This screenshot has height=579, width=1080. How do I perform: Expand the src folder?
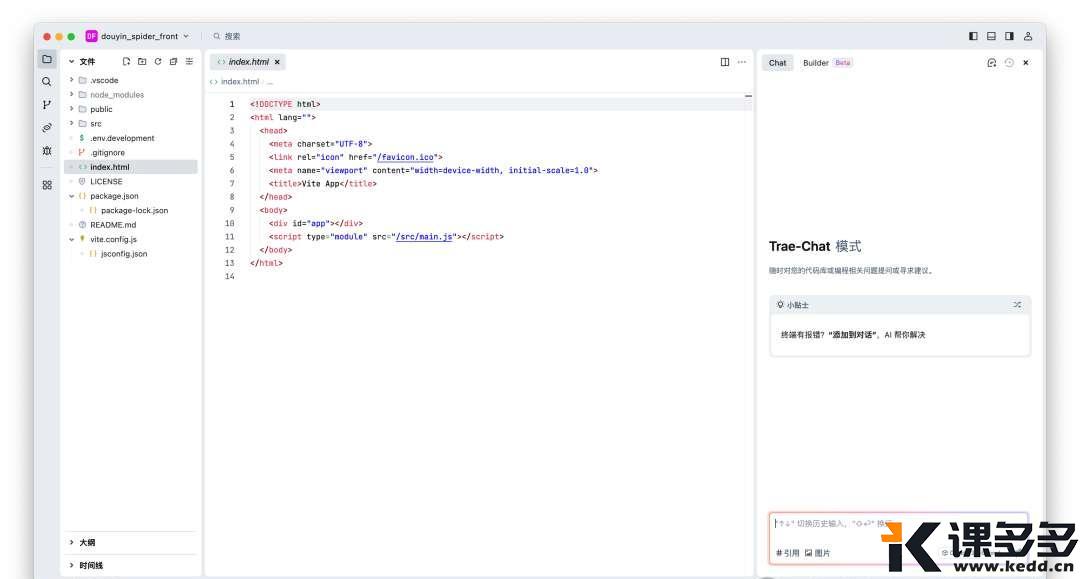(95, 124)
